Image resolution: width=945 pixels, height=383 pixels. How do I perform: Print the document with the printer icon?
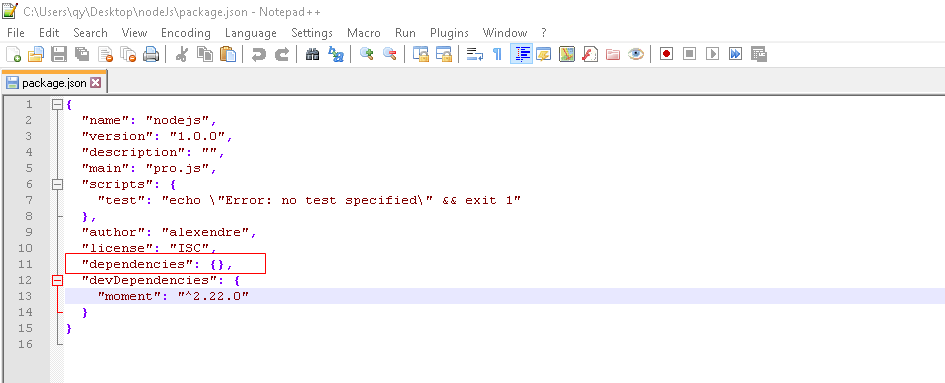pos(151,54)
